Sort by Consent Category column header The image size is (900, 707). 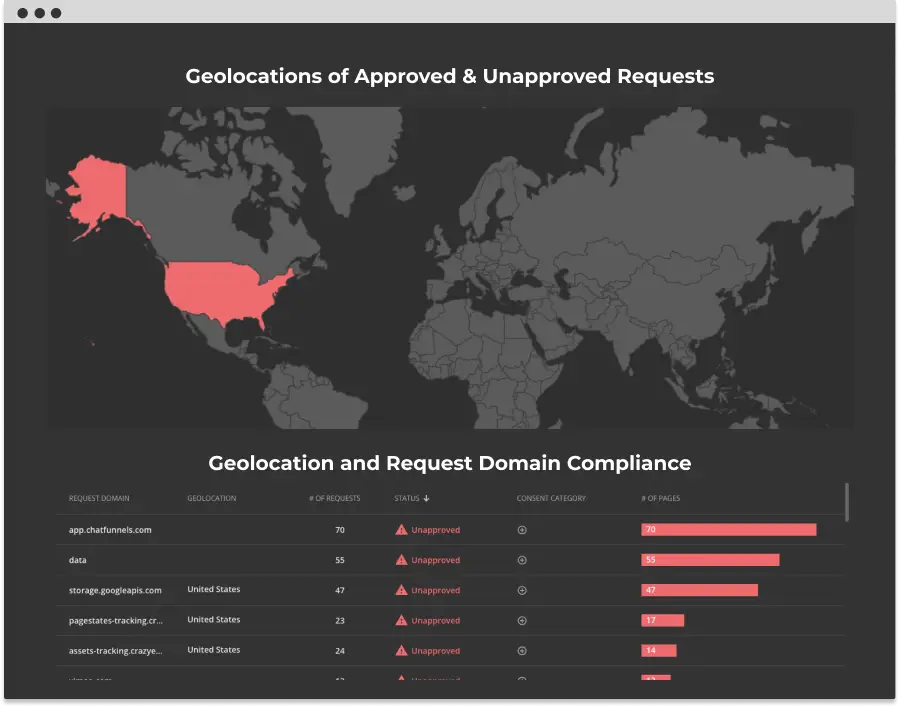tap(551, 498)
